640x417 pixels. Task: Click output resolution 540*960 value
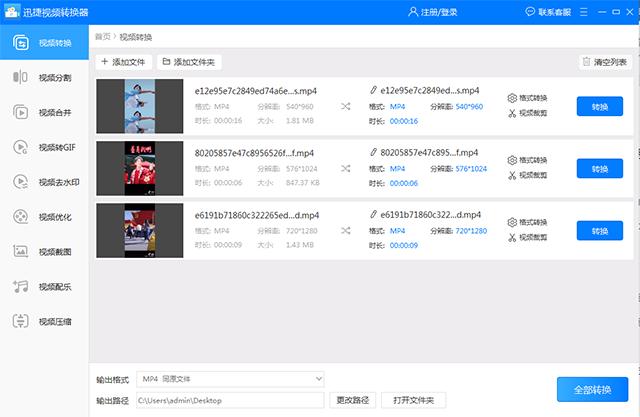pos(469,106)
